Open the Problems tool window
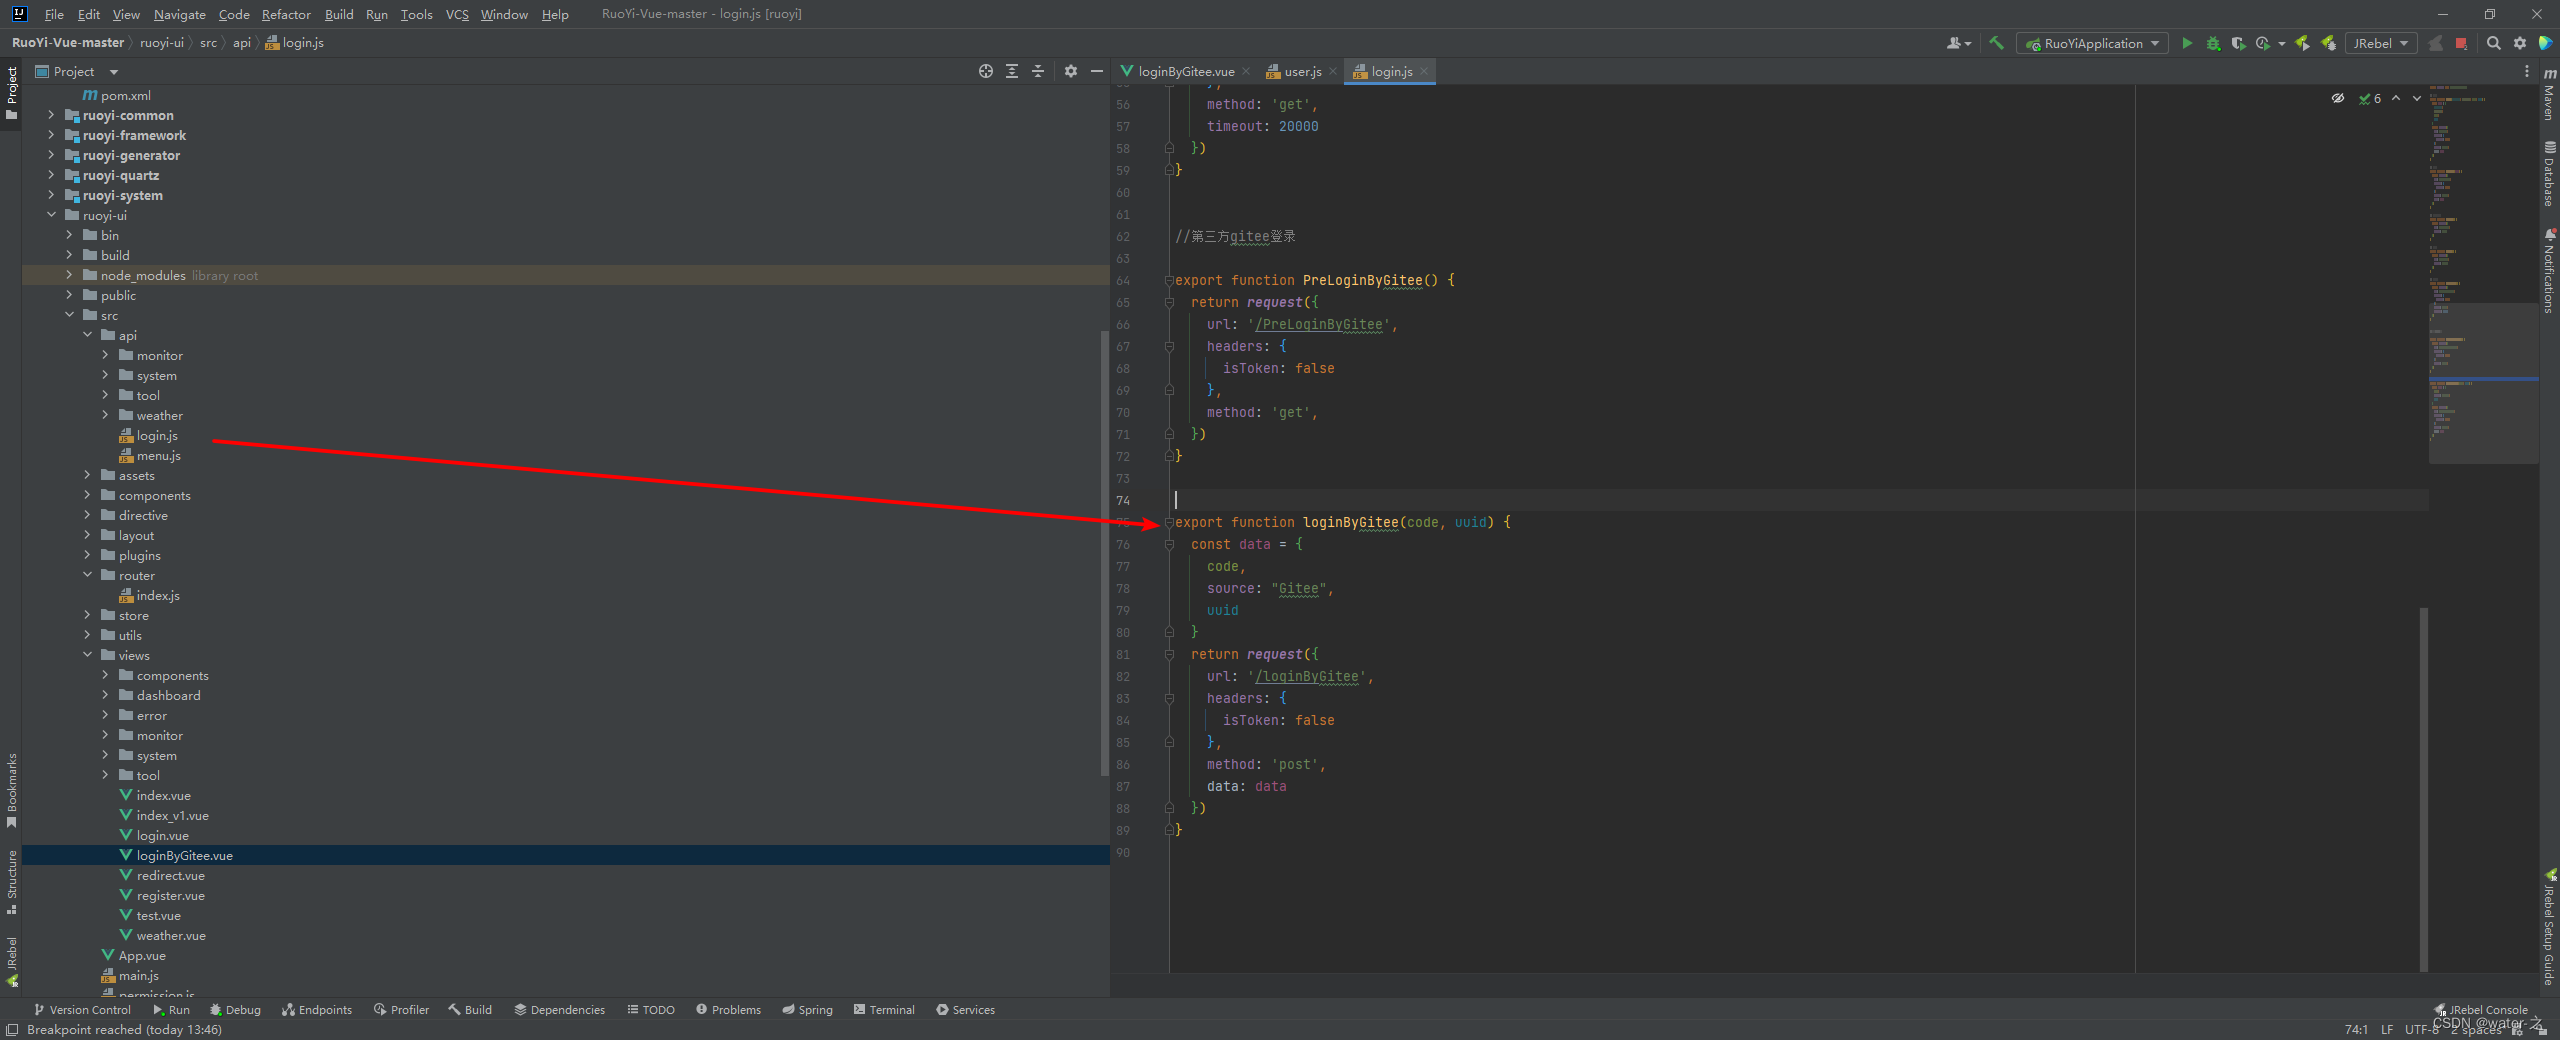The image size is (2560, 1040). point(728,1010)
